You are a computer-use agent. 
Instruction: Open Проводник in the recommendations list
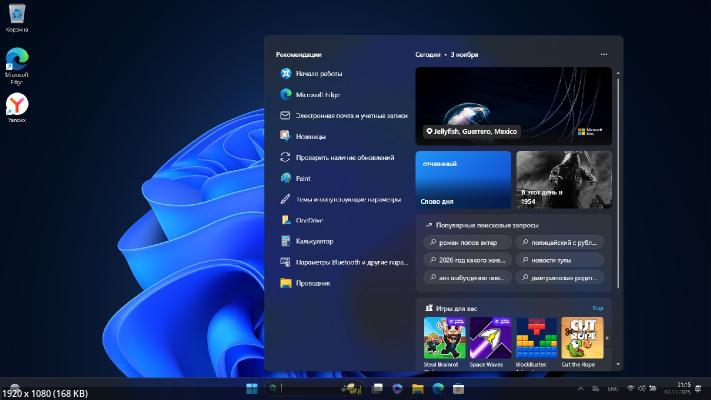[x=312, y=283]
